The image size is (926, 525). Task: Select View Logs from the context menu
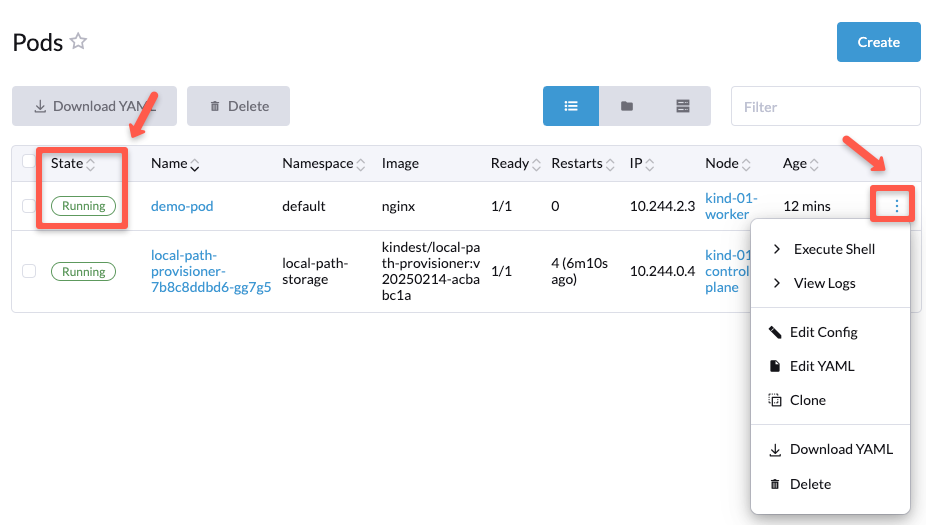coord(824,283)
